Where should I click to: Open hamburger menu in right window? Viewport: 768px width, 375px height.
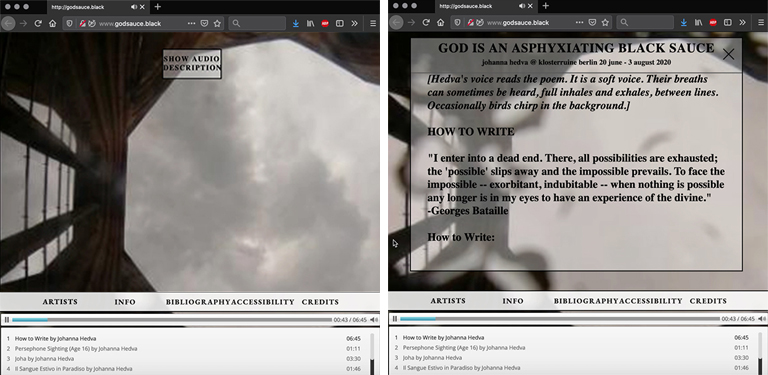pyautogui.click(x=761, y=23)
